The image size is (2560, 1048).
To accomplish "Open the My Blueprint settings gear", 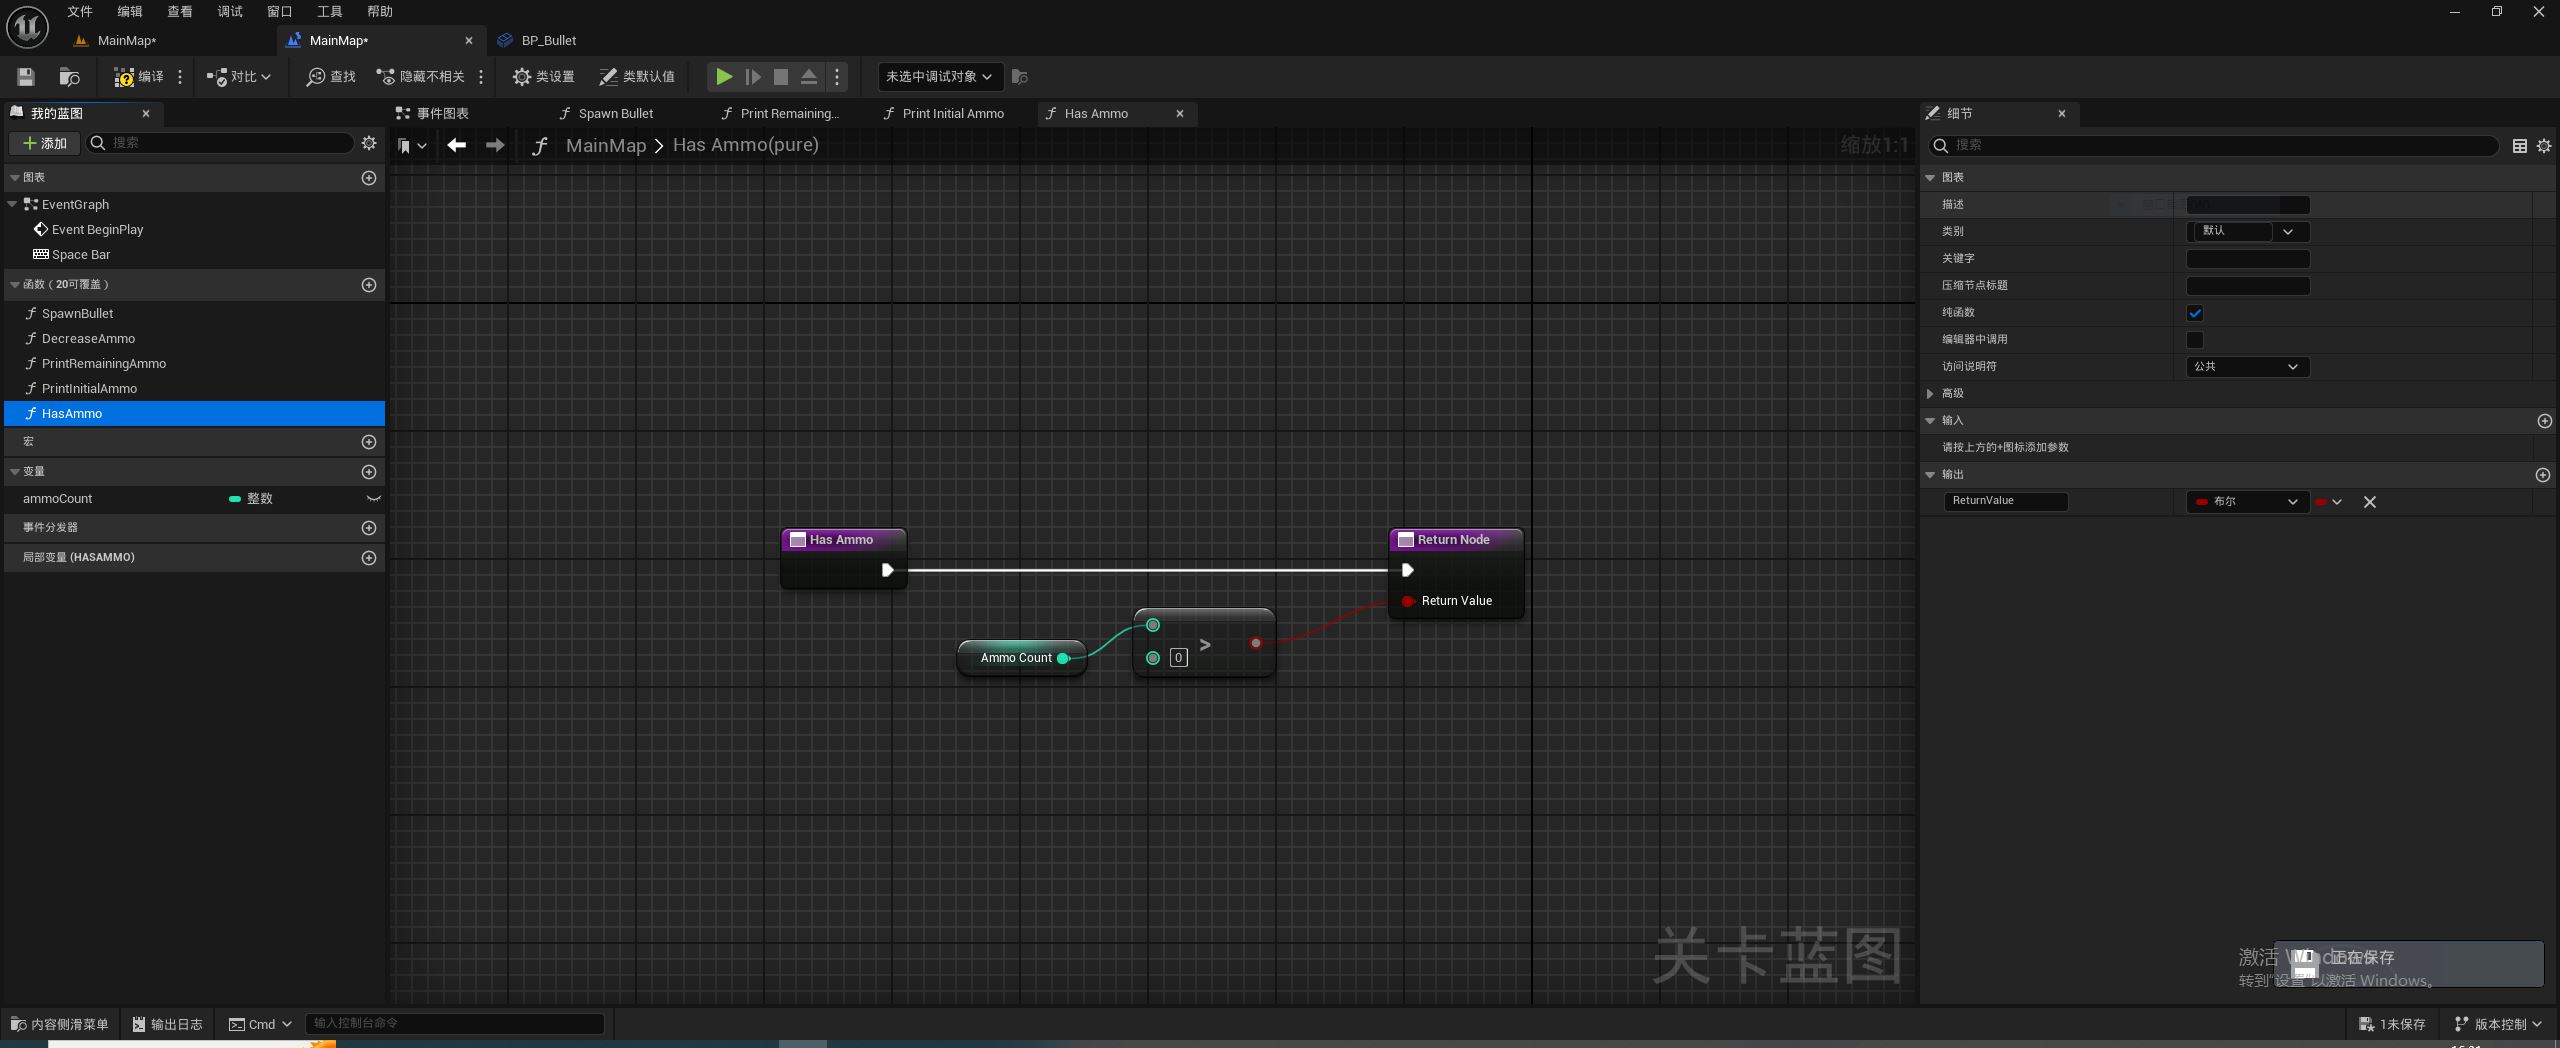I will [x=369, y=144].
